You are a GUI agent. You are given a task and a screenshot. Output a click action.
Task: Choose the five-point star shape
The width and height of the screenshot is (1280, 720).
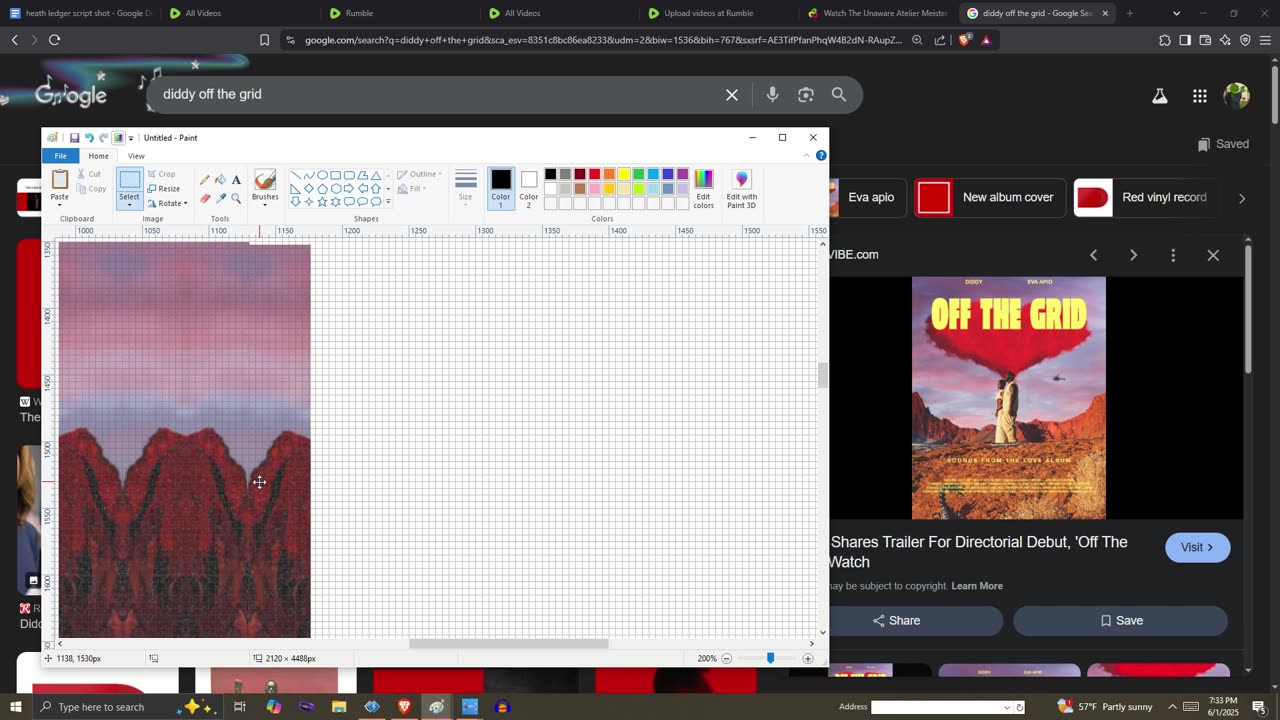tap(322, 201)
